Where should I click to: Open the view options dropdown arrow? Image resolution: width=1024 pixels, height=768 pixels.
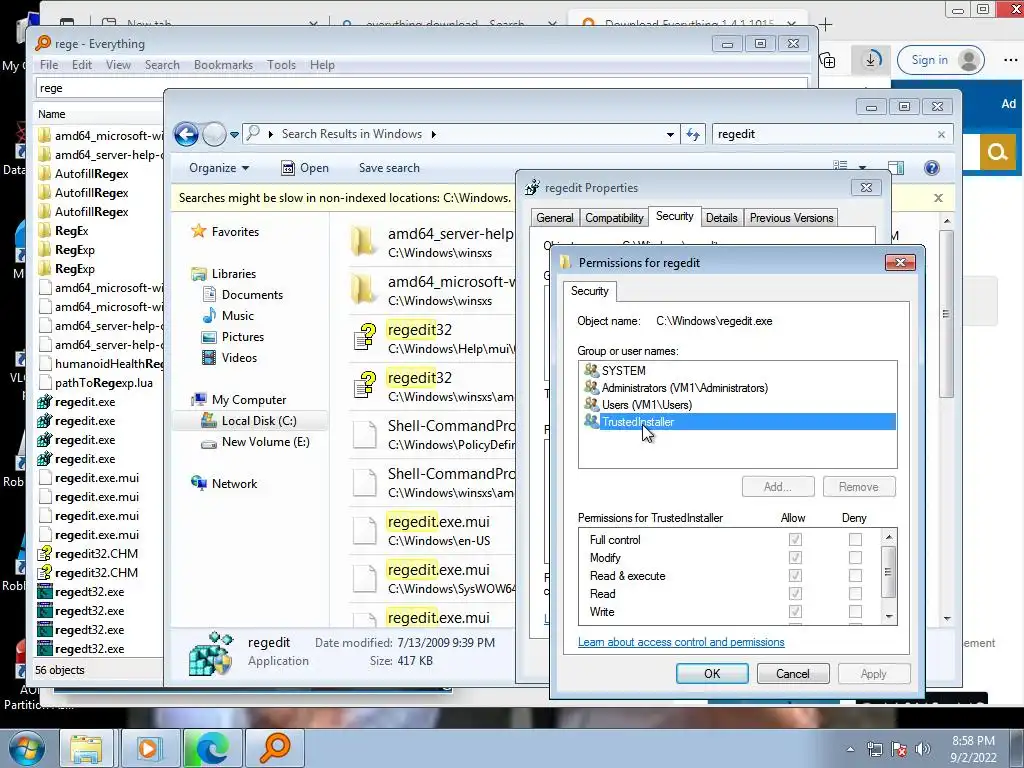862,168
